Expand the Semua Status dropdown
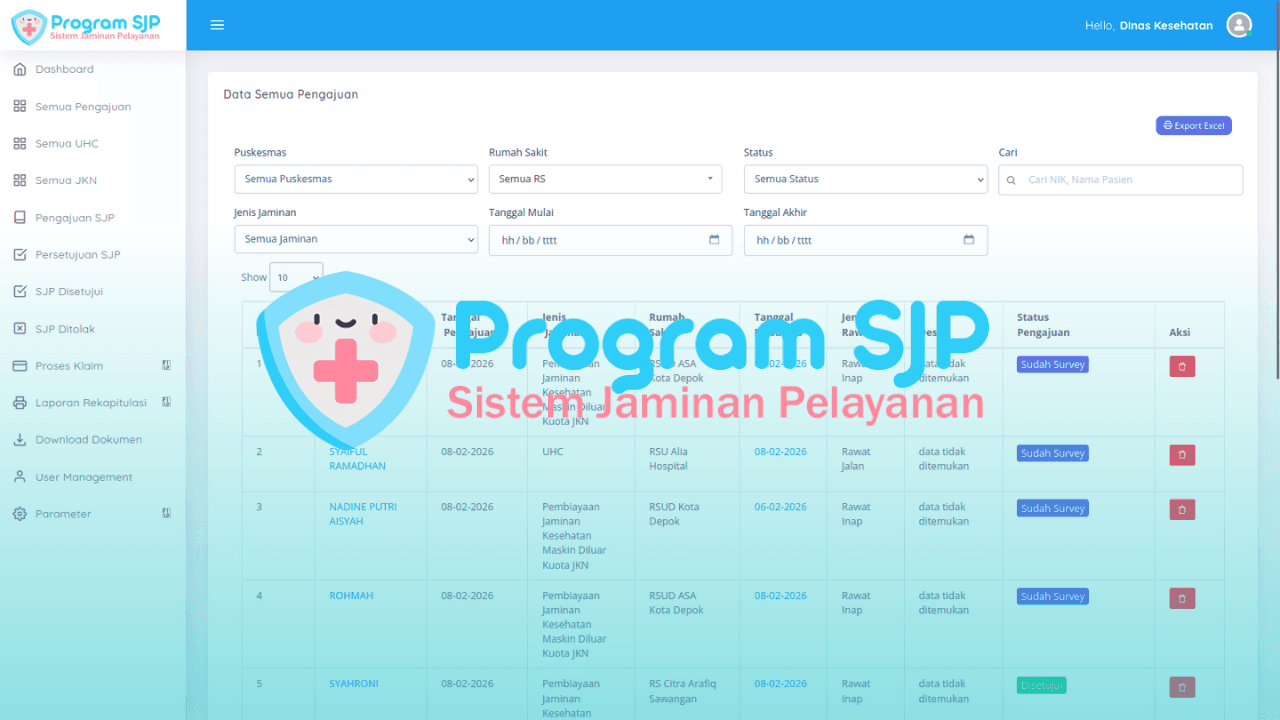This screenshot has width=1280, height=720. (x=865, y=179)
